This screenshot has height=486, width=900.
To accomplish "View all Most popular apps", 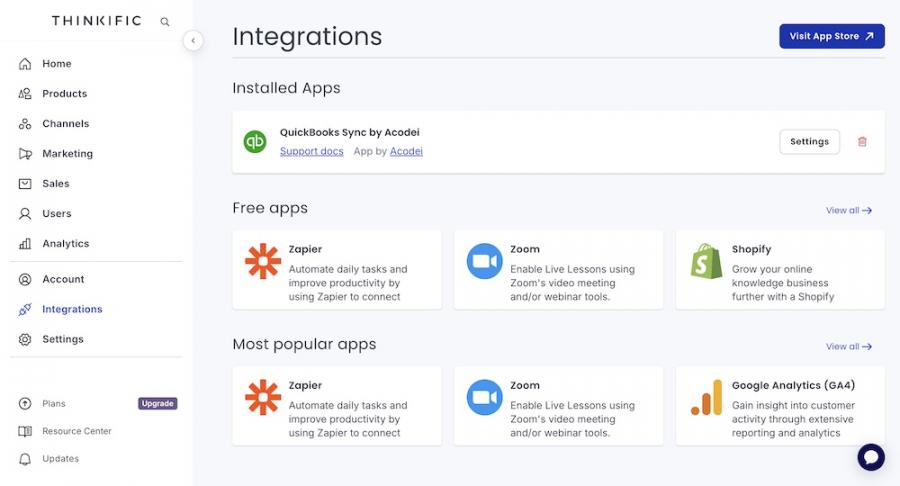I will pyautogui.click(x=848, y=347).
